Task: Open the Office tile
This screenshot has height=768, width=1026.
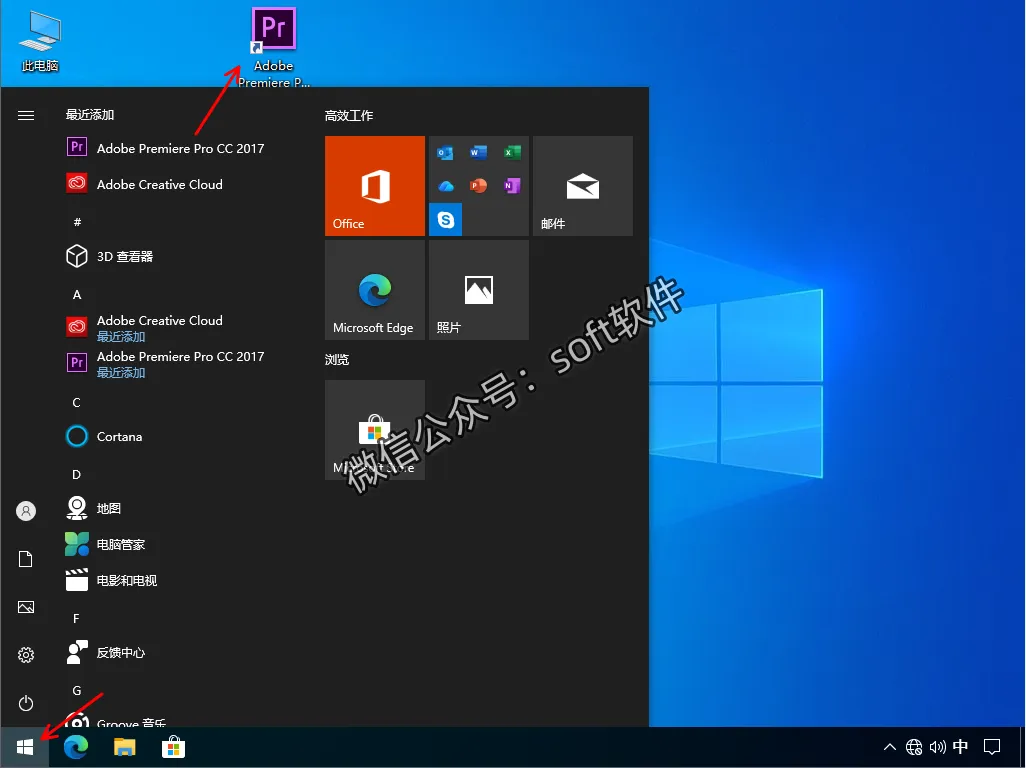Action: 375,186
